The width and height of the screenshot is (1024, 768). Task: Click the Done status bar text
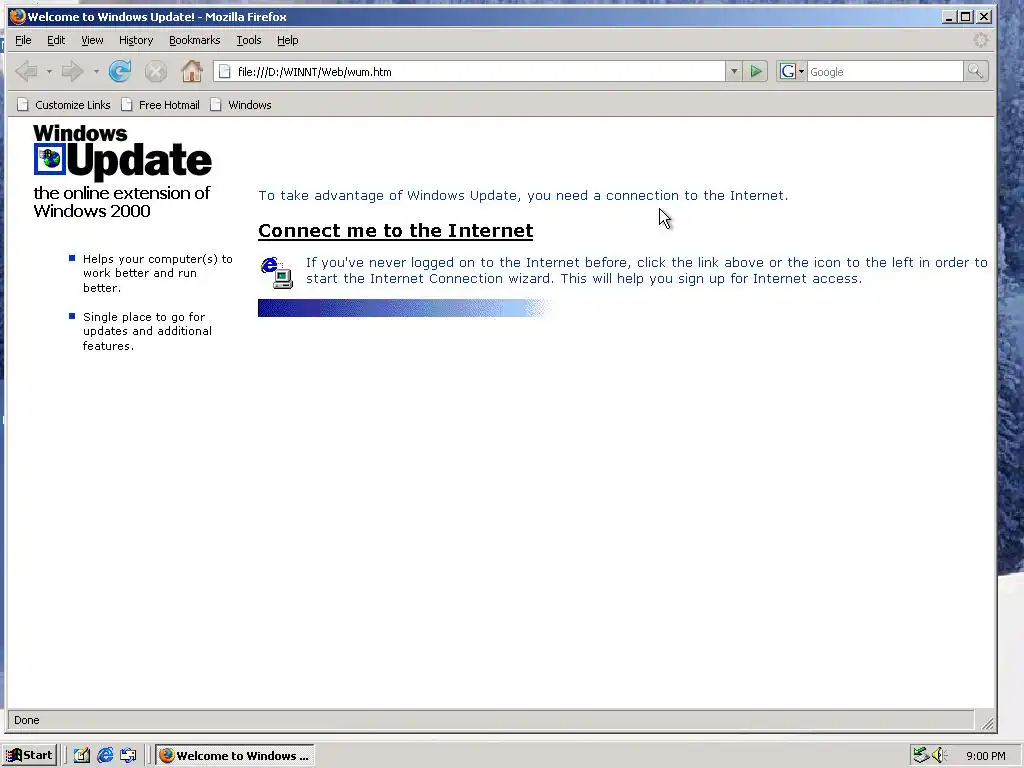click(27, 720)
